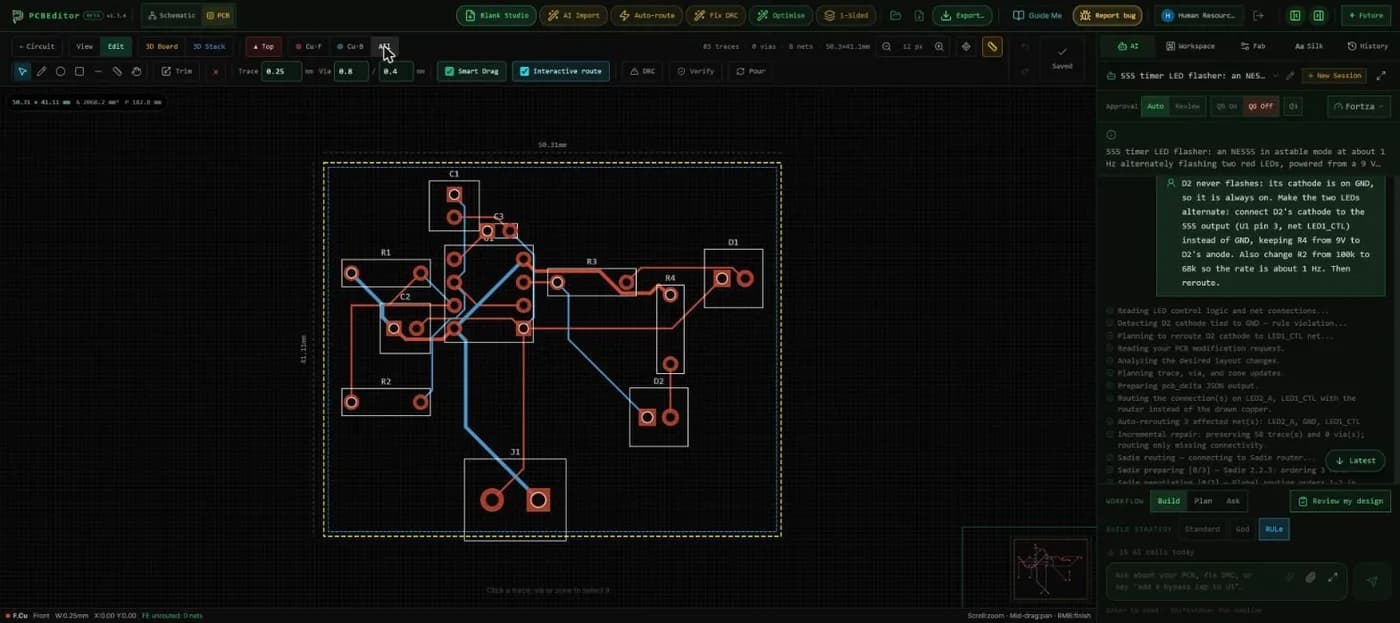
Task: Click the fit-to-view crosshair icon
Action: coord(965,46)
